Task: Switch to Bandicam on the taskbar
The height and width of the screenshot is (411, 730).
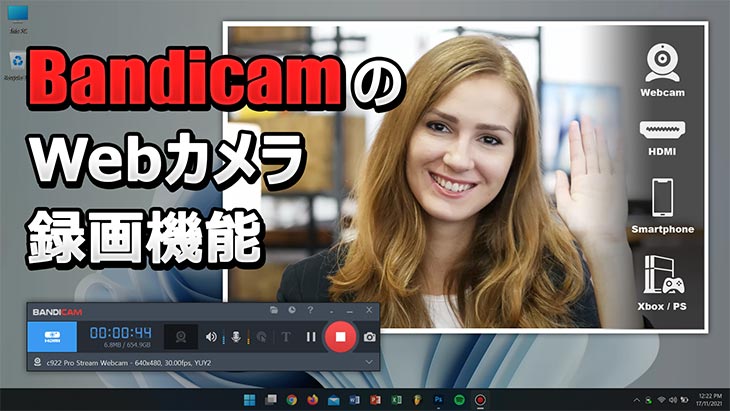Action: [x=480, y=400]
